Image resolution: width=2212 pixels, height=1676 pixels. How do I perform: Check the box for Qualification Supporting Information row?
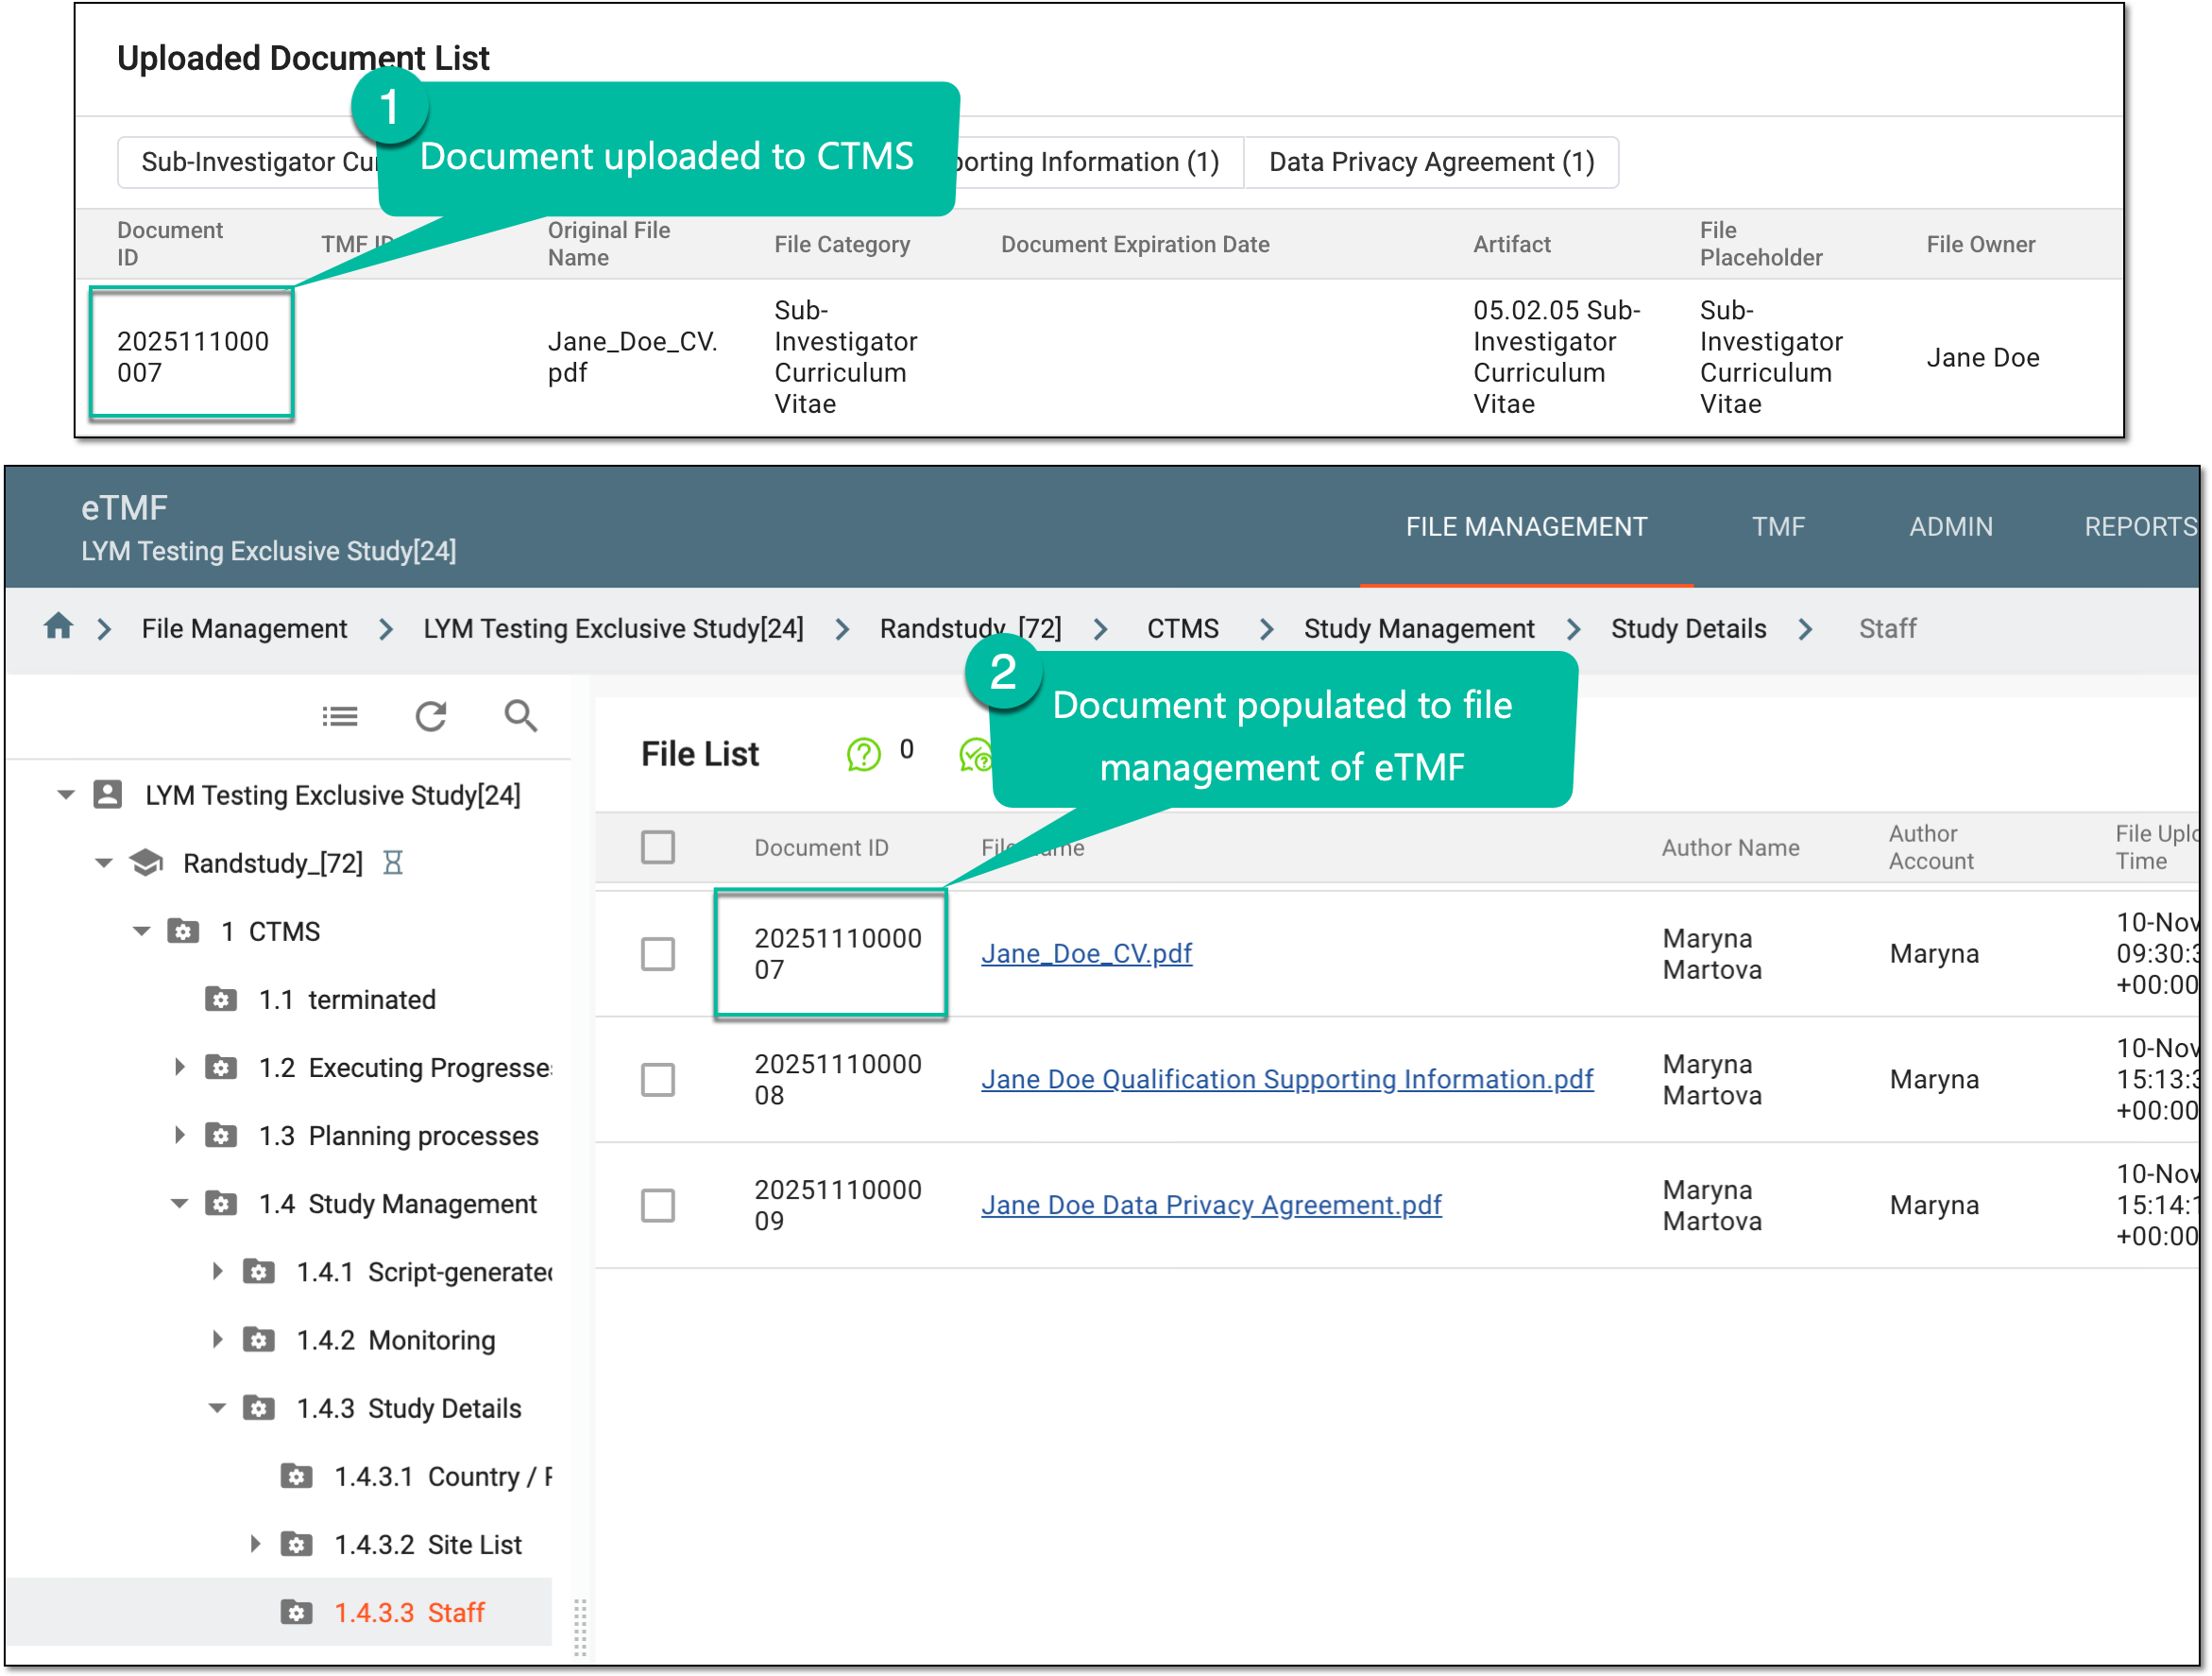(x=658, y=1079)
